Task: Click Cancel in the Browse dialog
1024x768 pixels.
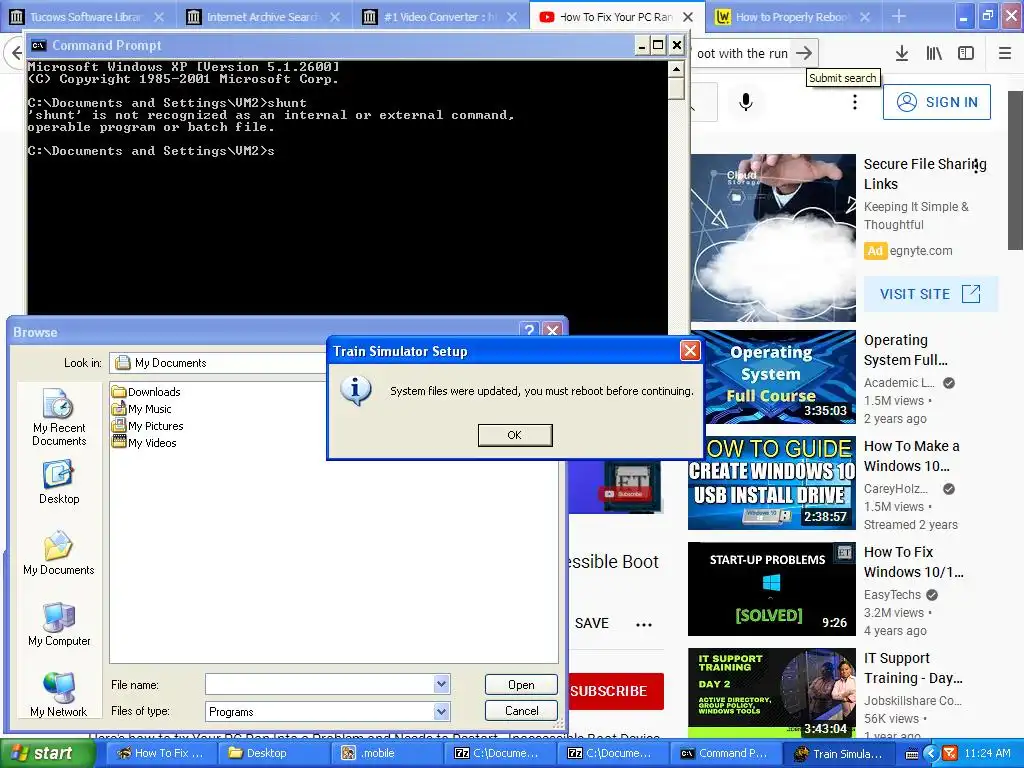Action: 521,711
